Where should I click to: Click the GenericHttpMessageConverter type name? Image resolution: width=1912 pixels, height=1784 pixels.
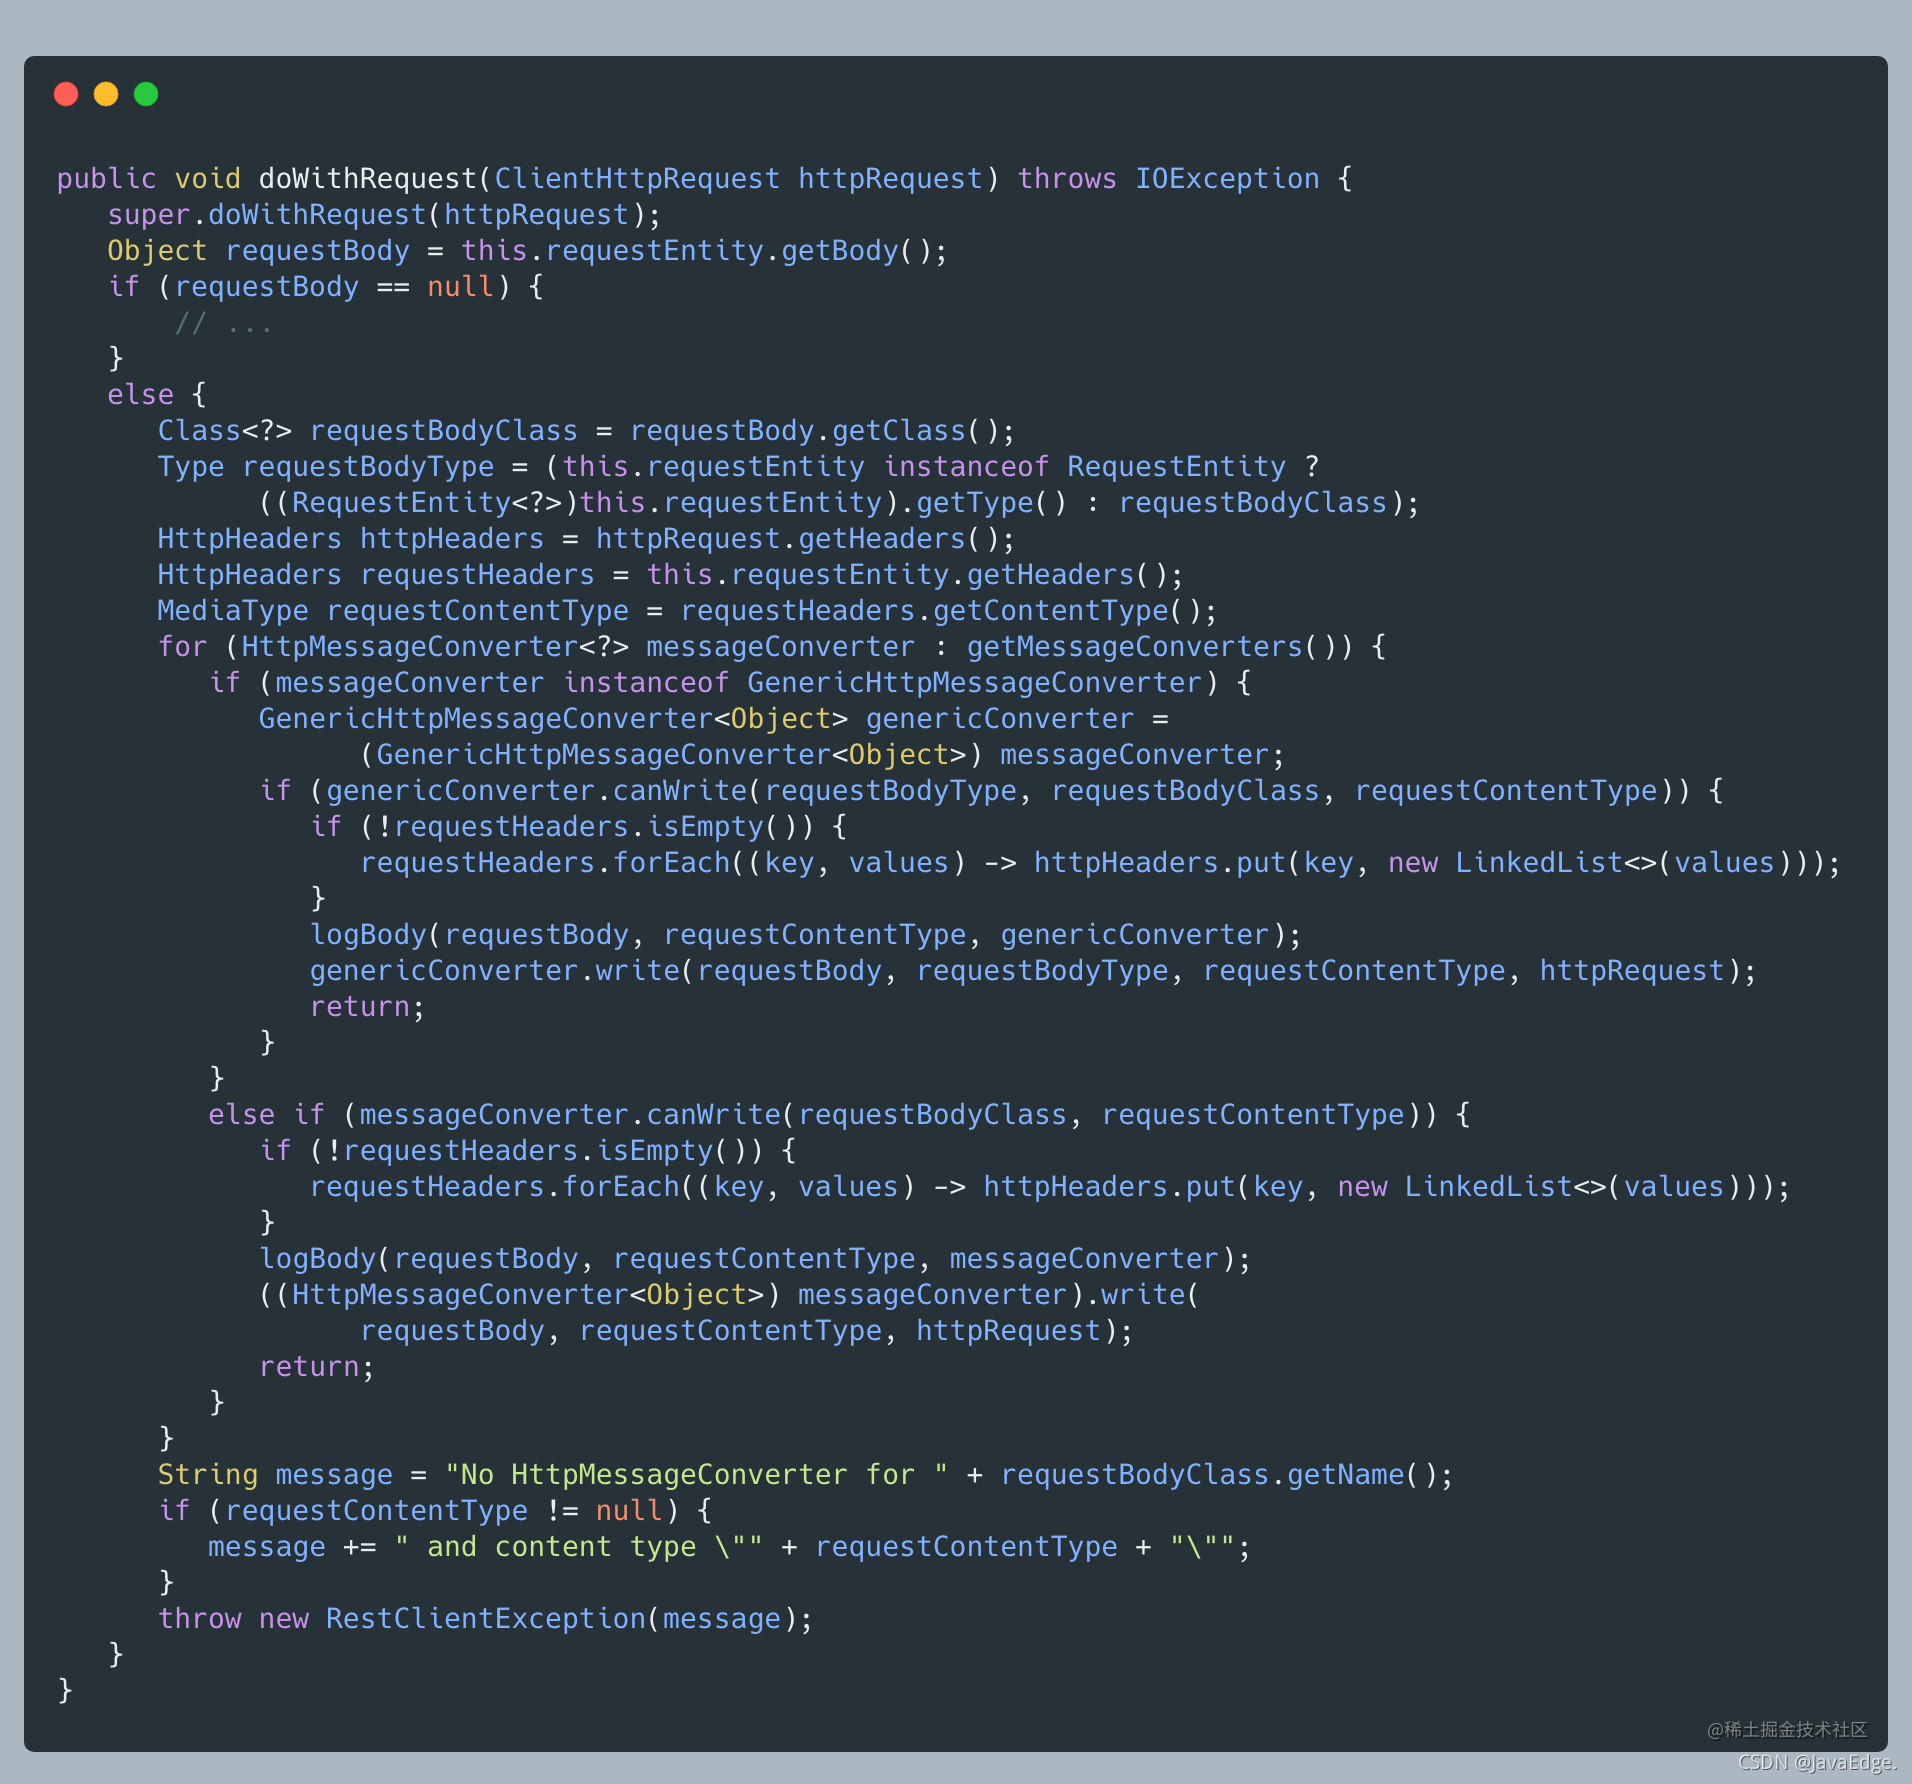pos(975,682)
